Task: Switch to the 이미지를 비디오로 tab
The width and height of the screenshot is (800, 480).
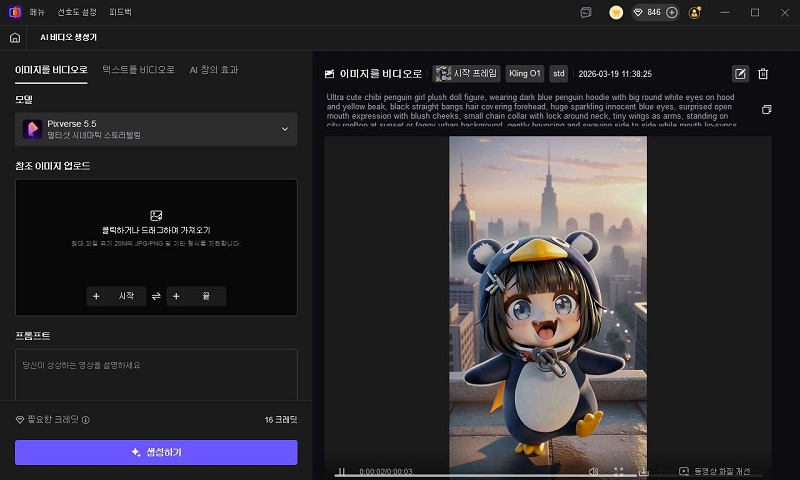Action: [51, 70]
